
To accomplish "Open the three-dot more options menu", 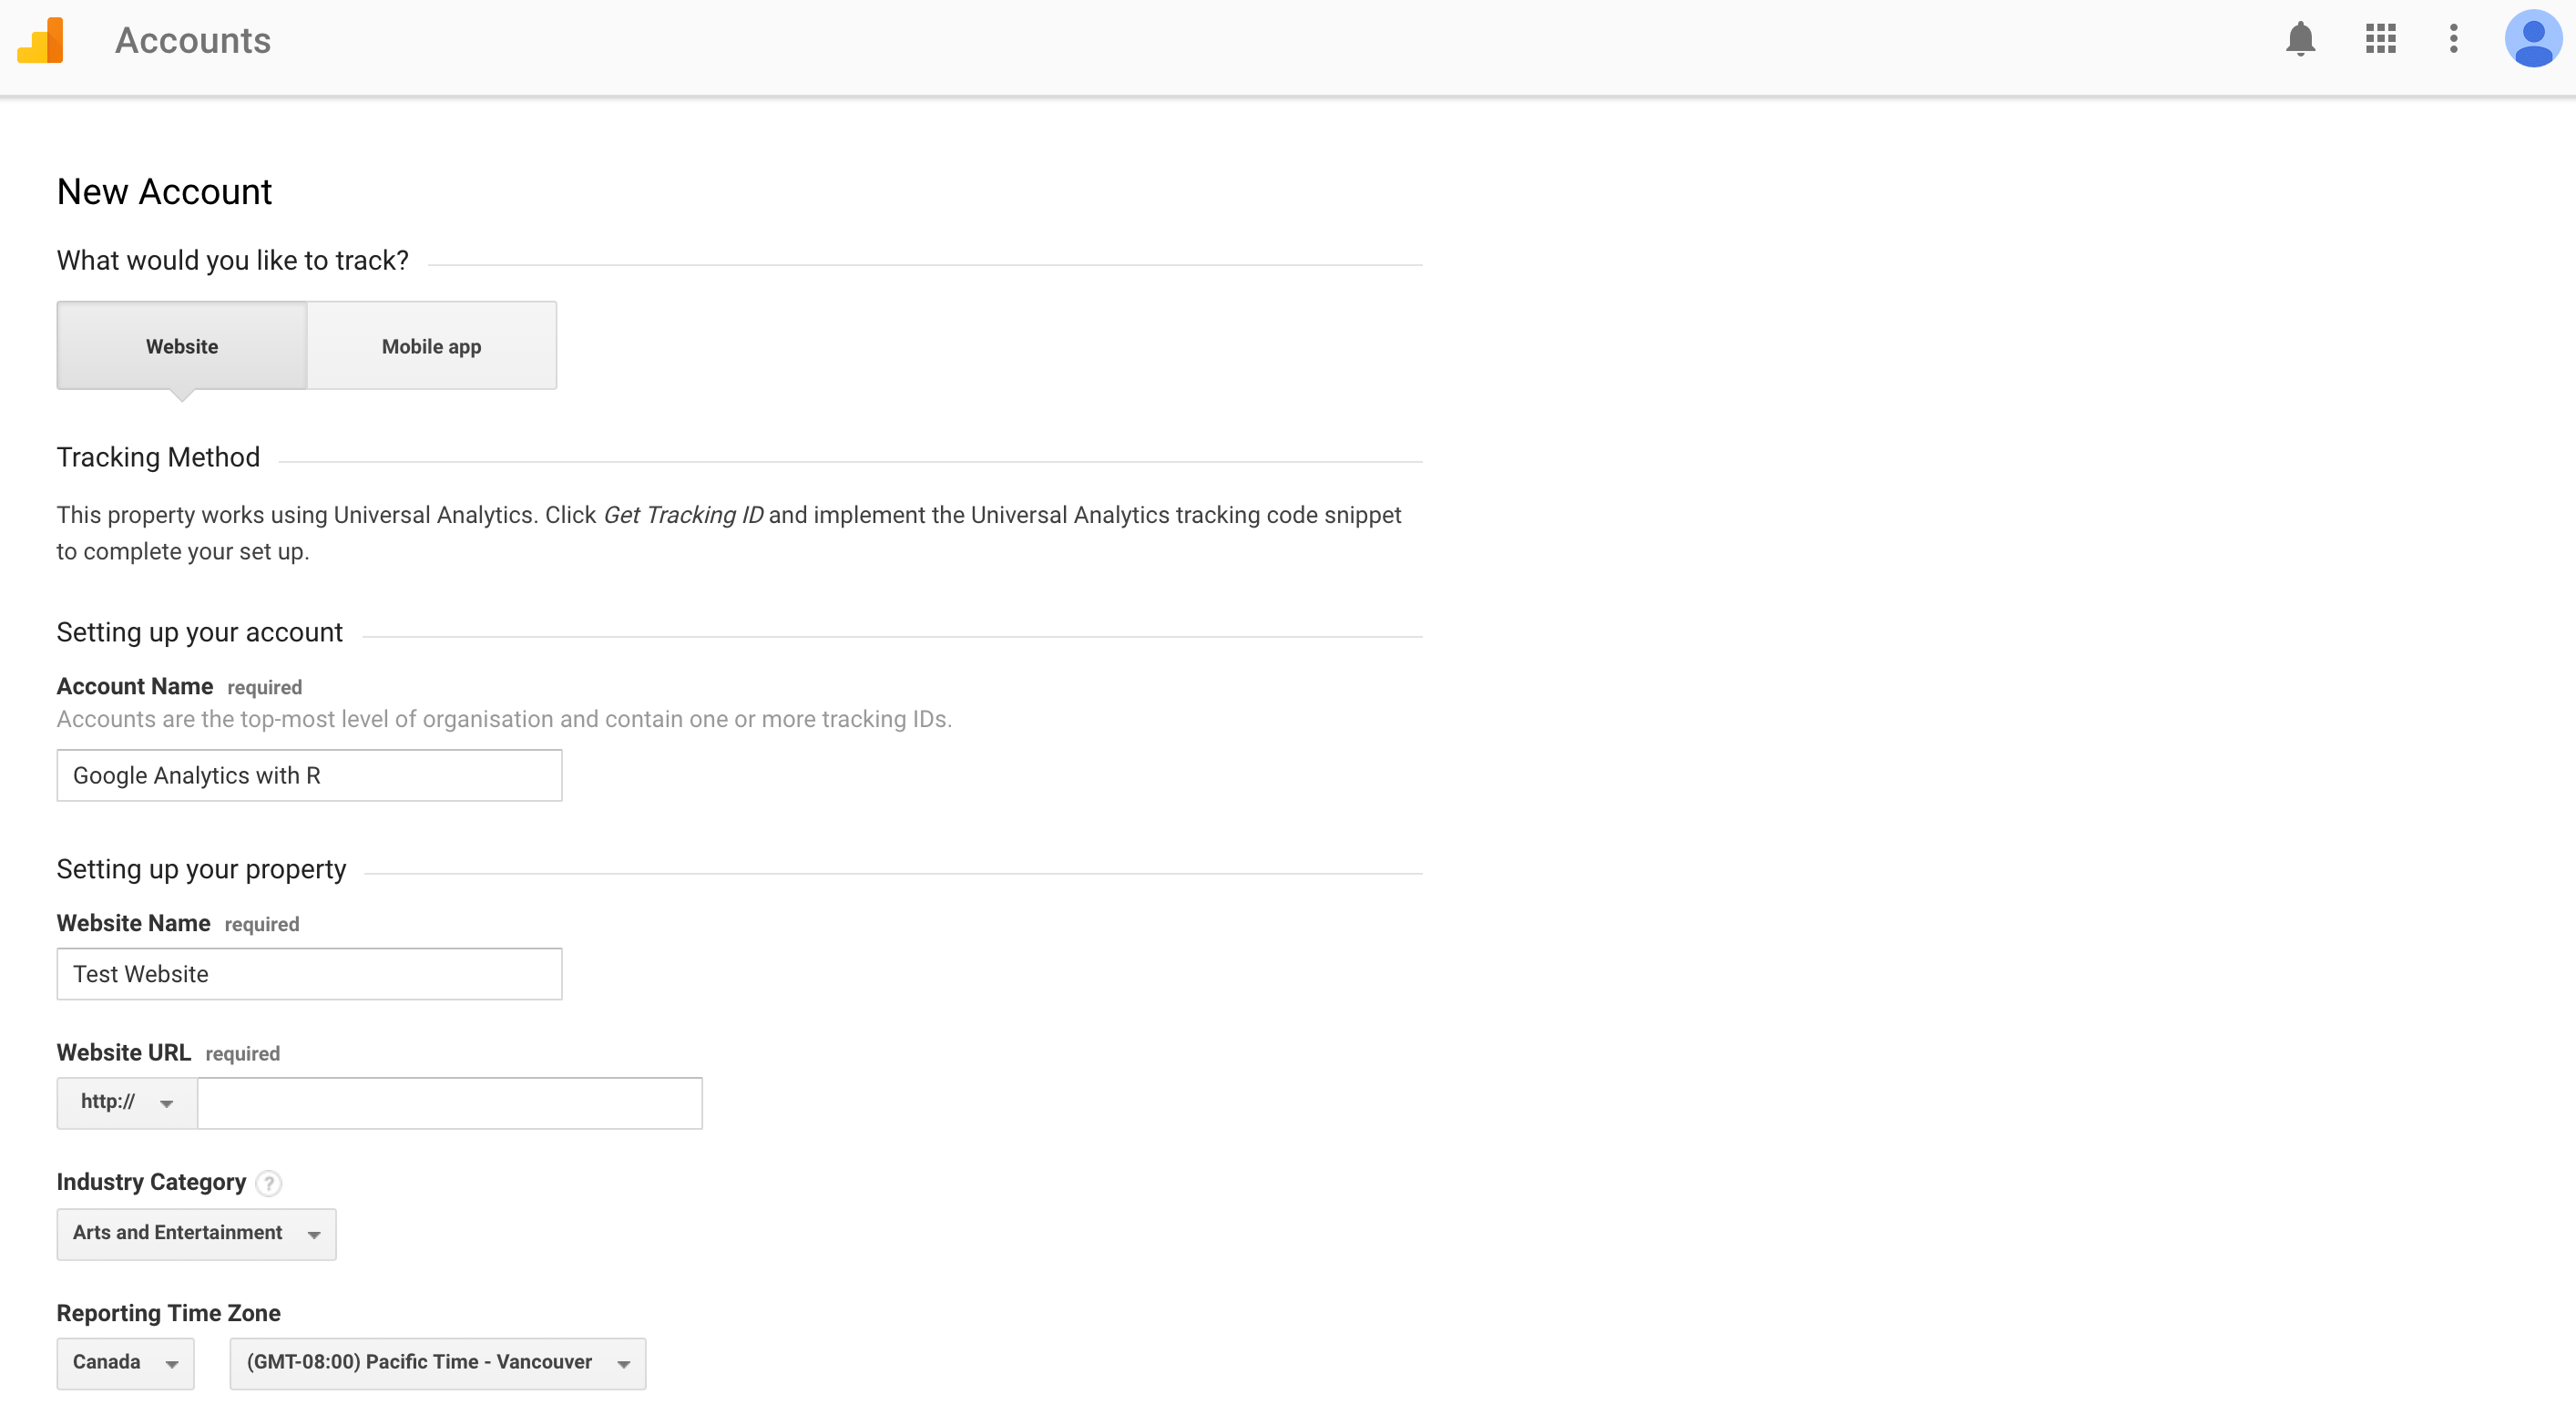I will [x=2453, y=39].
